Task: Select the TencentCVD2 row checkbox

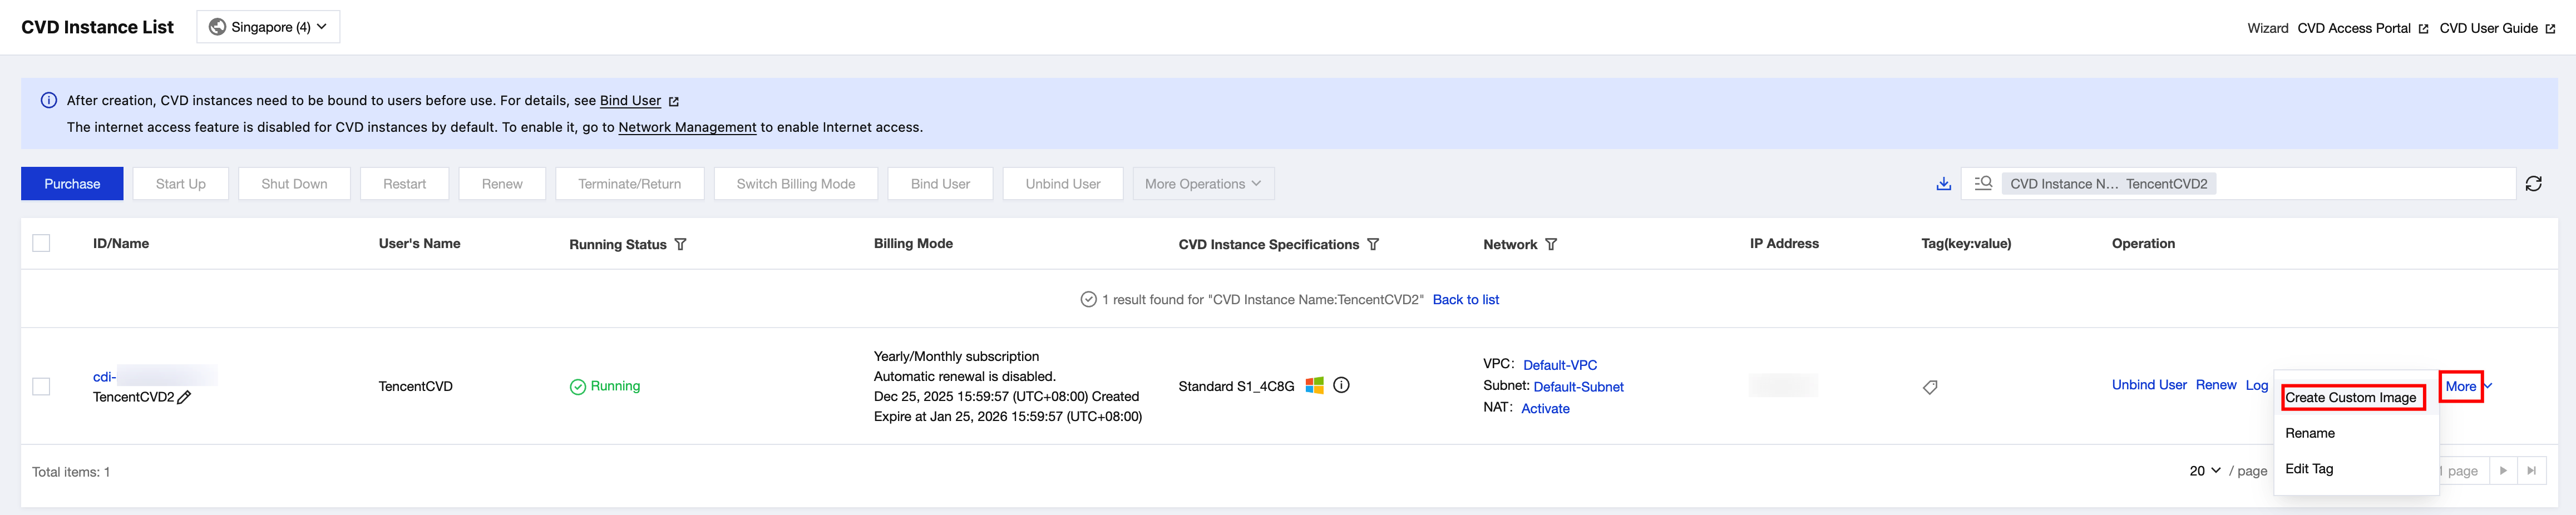Action: 41,386
